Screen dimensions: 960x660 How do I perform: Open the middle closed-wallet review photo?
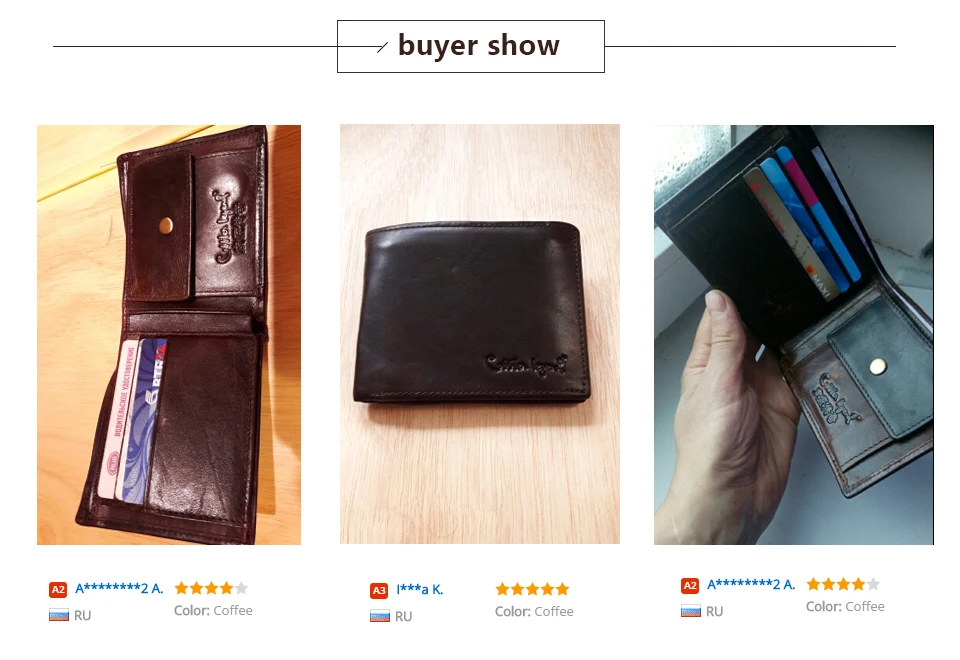click(480, 334)
